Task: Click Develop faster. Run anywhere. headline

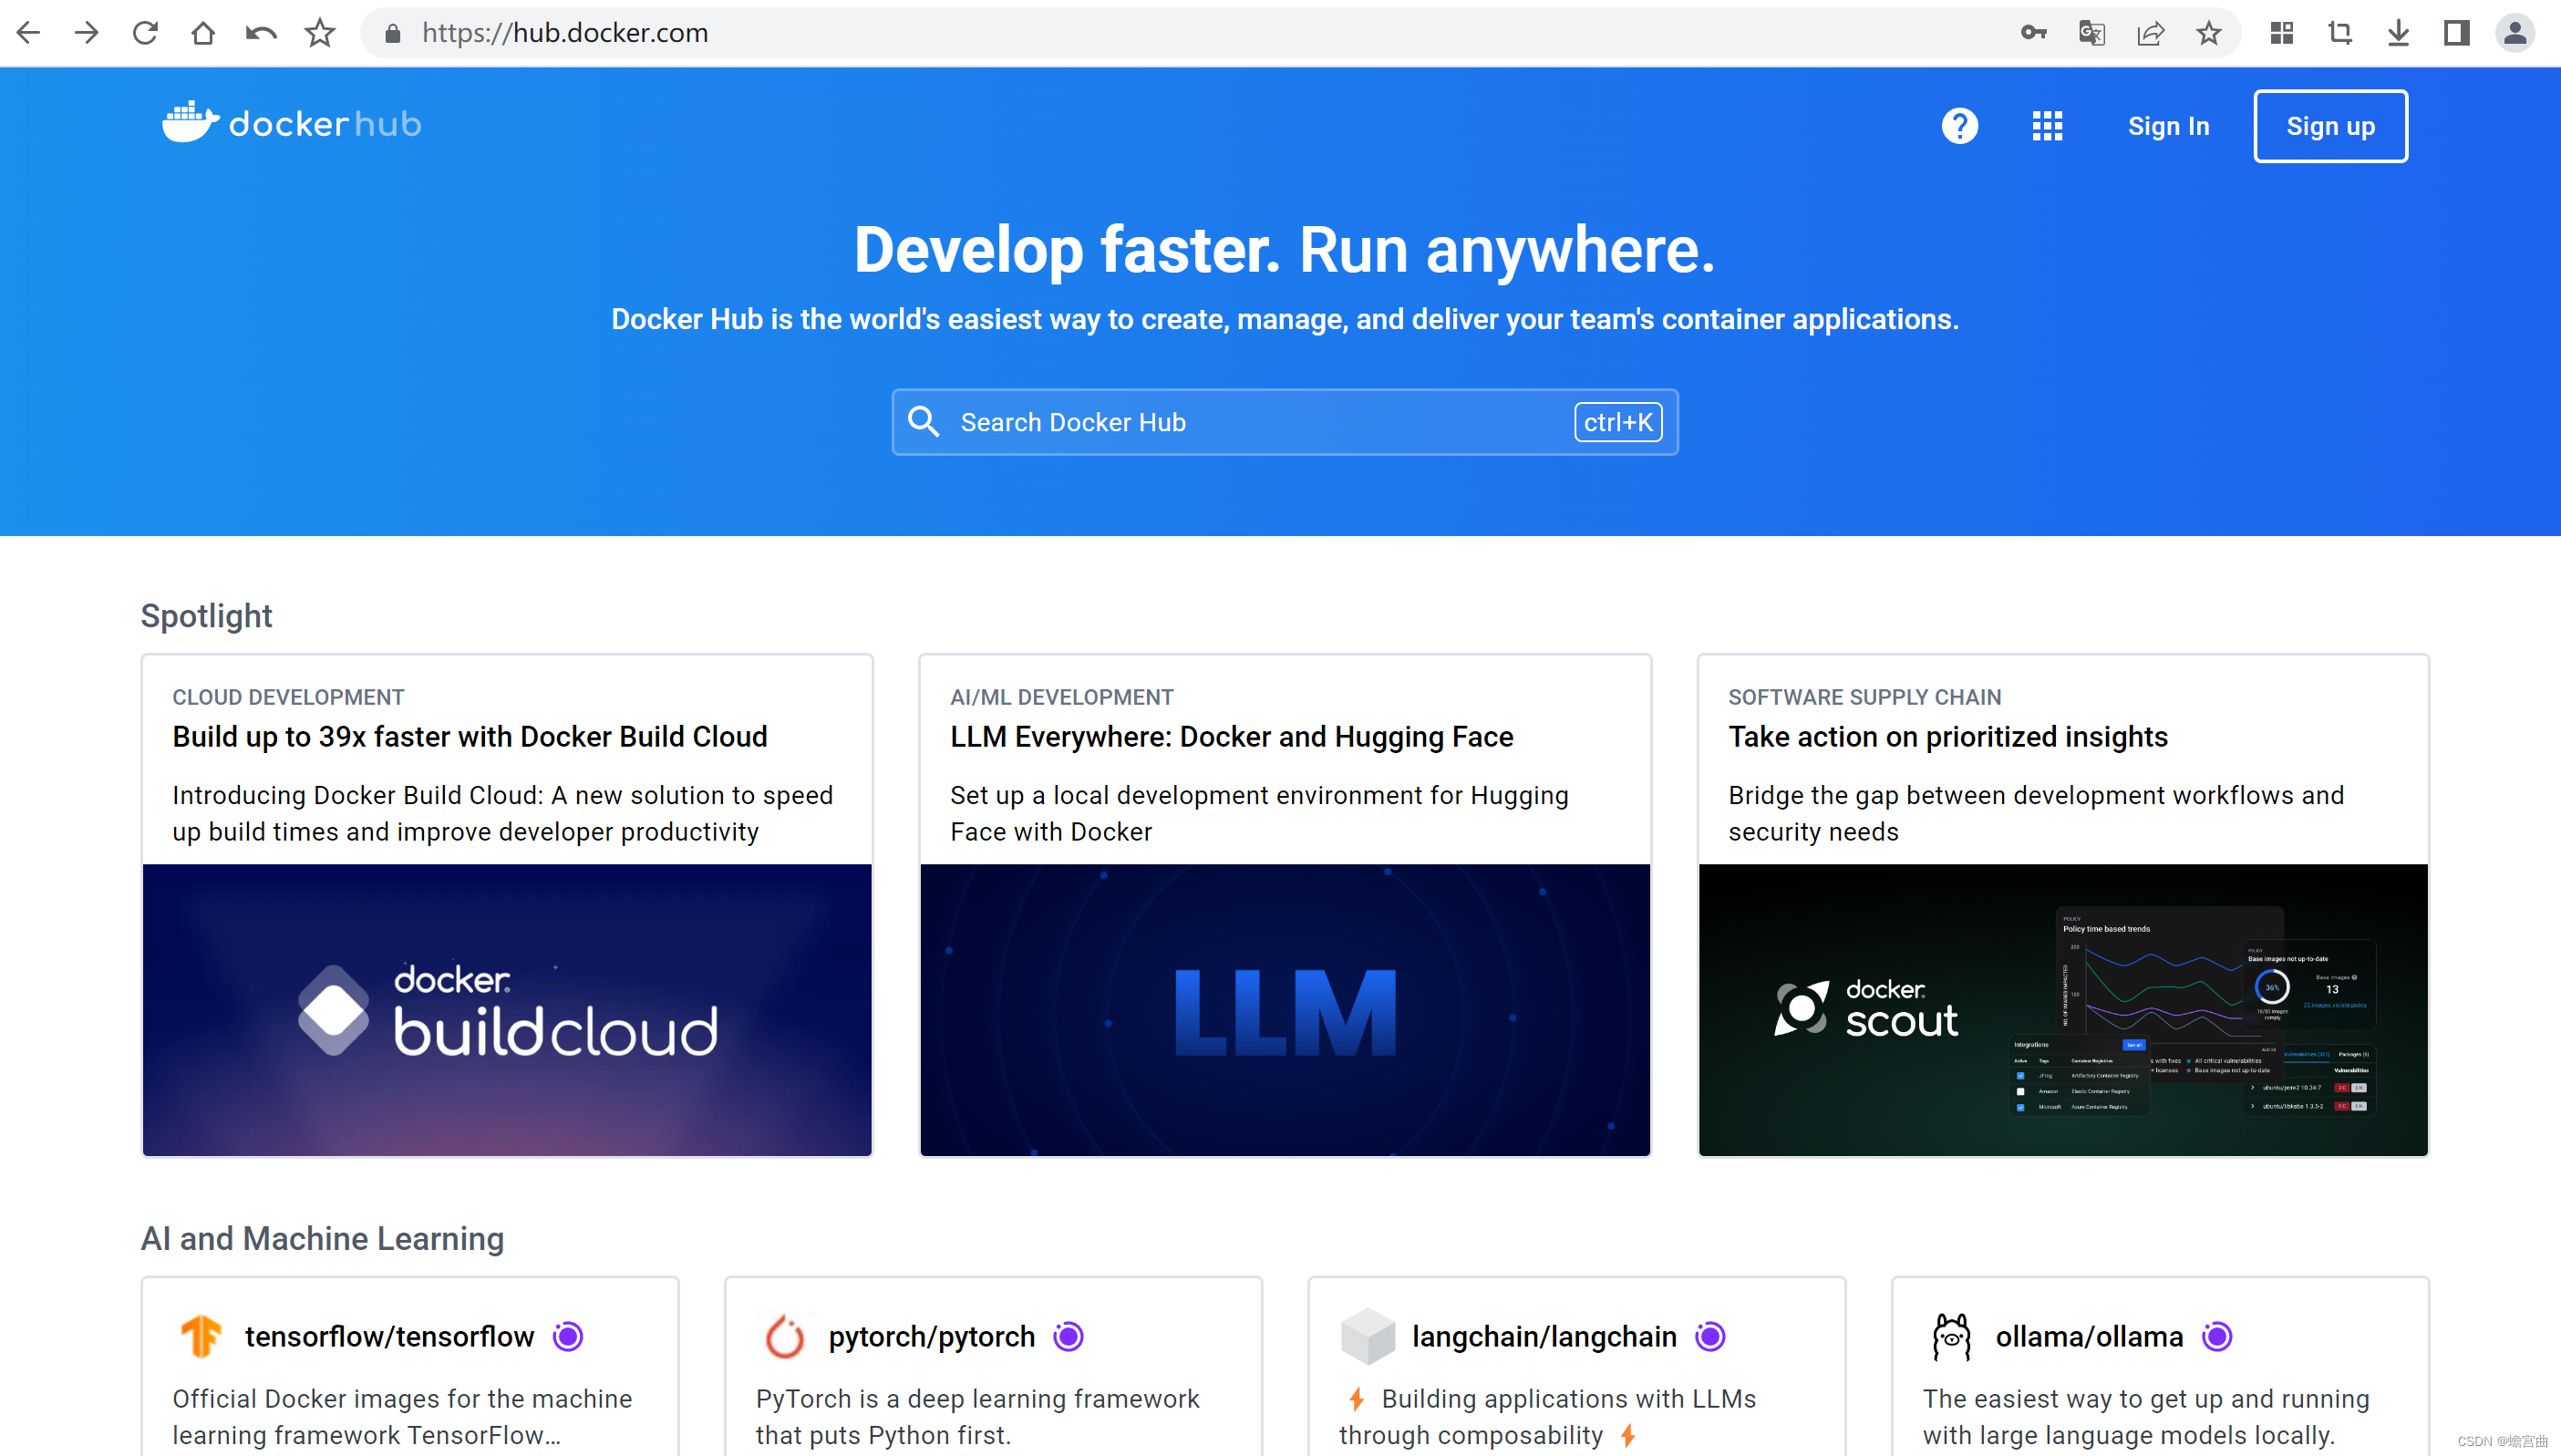Action: point(1284,249)
